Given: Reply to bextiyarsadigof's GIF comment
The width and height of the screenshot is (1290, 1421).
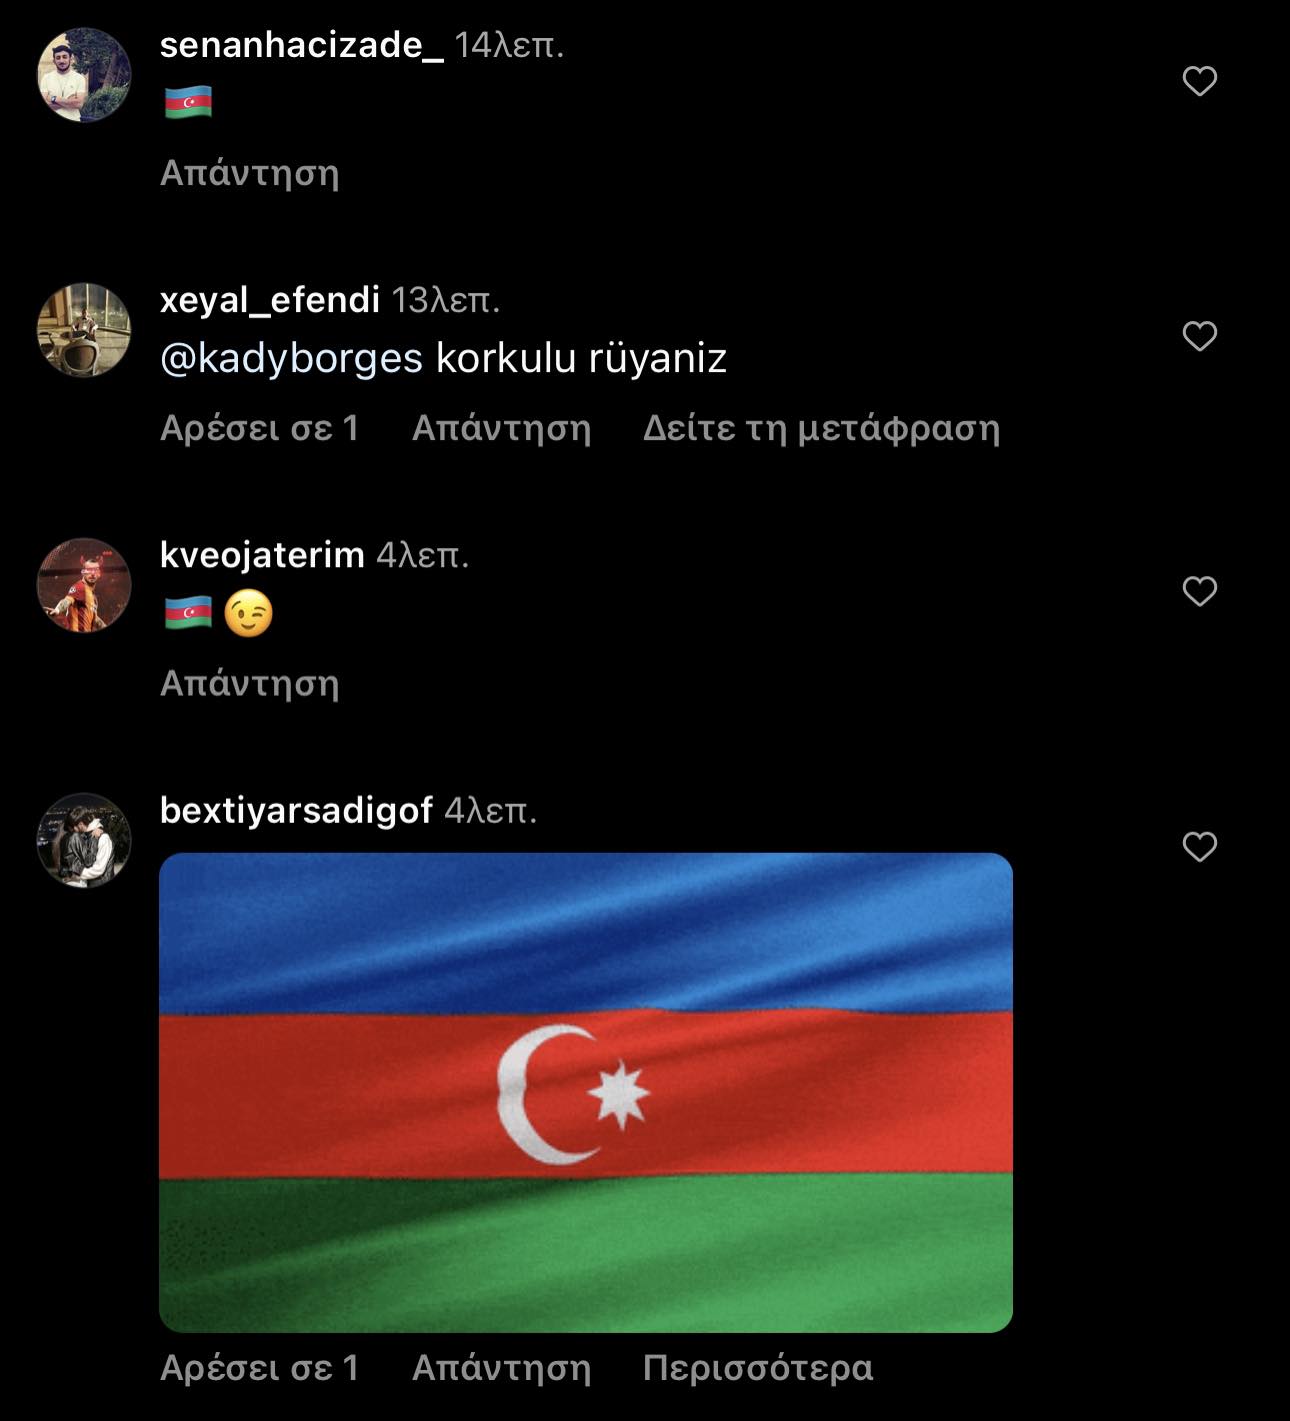Looking at the screenshot, I should coord(502,1368).
